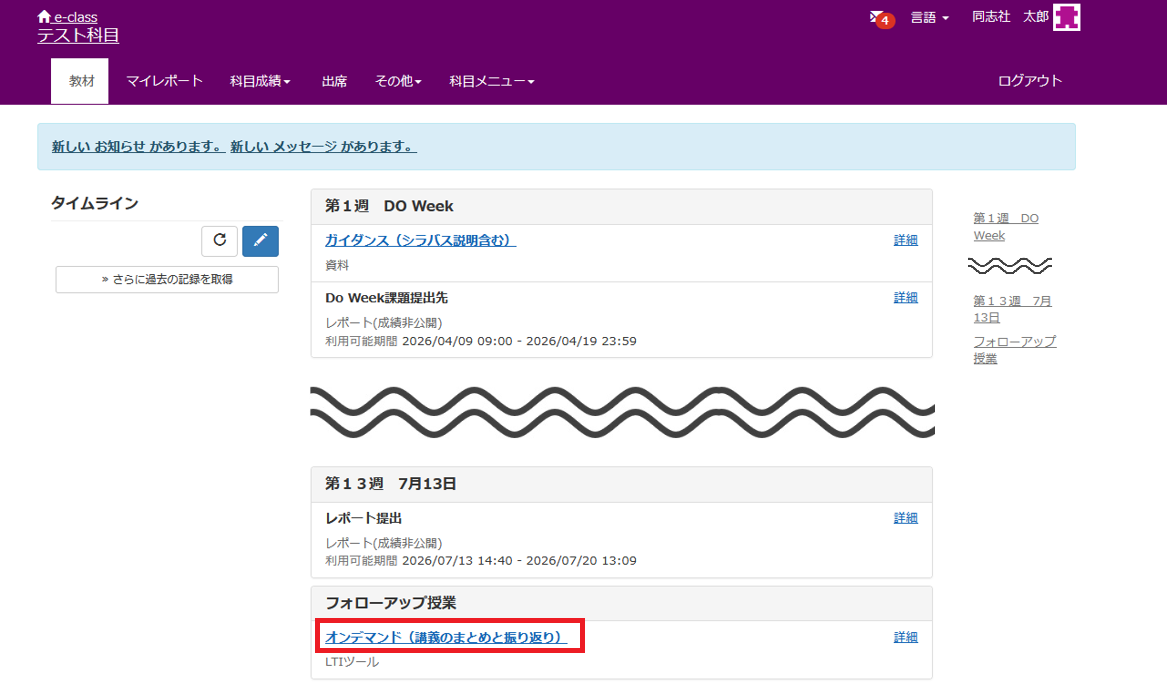
Task: Click the period 2026/04/09 09:00 - 2026/04/19 23:59
Action: (x=519, y=341)
